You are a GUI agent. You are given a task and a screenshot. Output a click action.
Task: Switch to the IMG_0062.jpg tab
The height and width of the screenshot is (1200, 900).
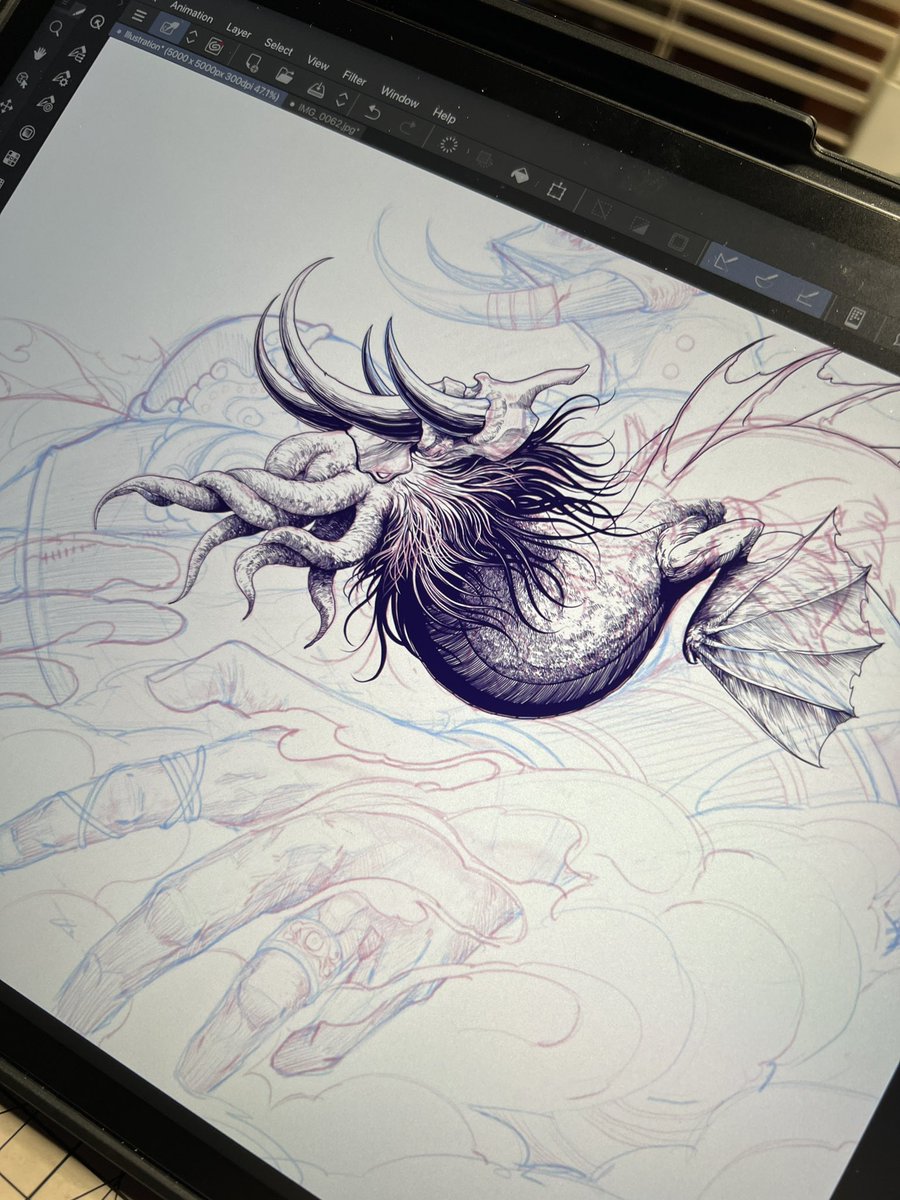(x=326, y=118)
